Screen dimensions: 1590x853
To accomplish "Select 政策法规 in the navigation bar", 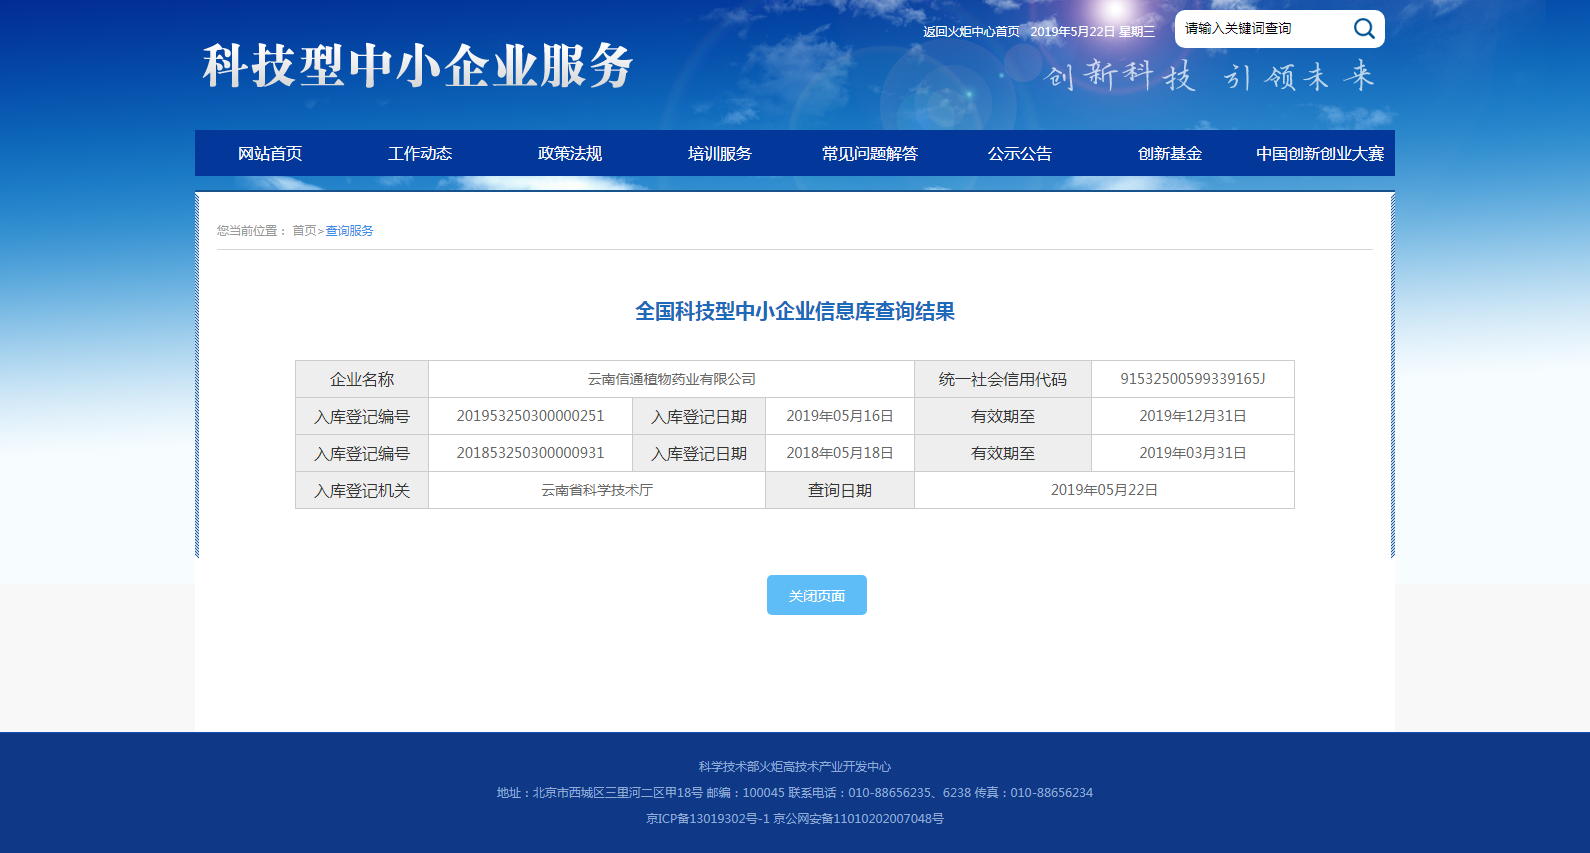I will [570, 154].
